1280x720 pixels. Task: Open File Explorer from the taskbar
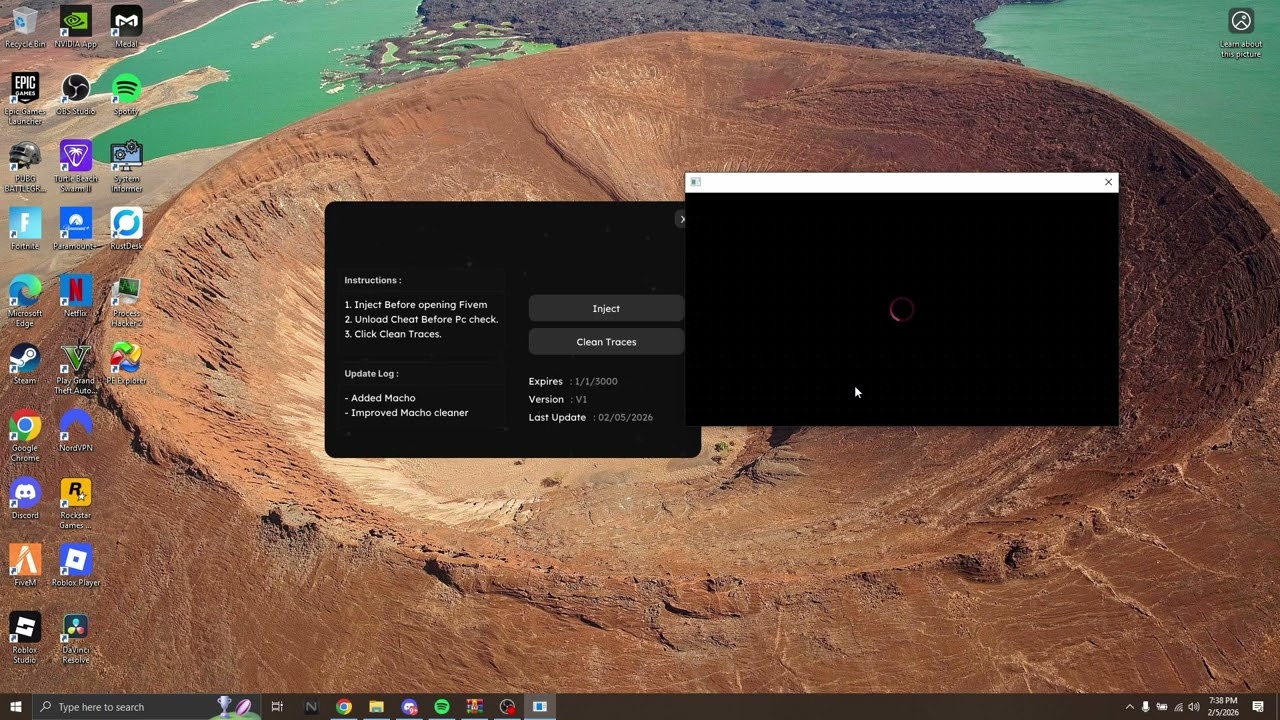[x=377, y=707]
